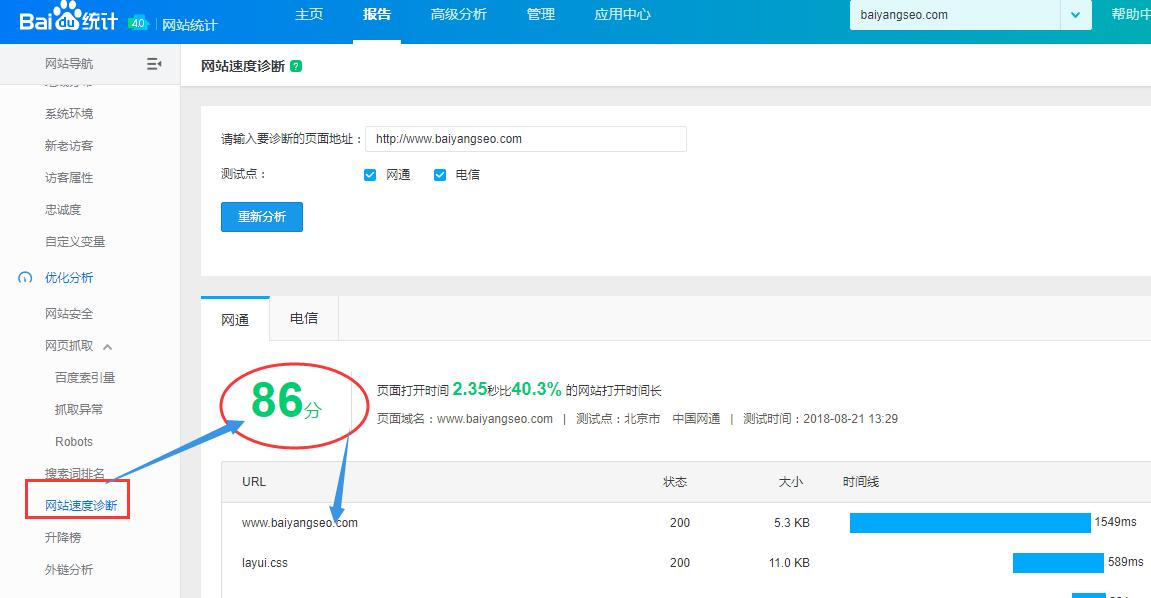The width and height of the screenshot is (1151, 598).
Task: Open 网站导航 in the sidebar
Action: (x=69, y=64)
